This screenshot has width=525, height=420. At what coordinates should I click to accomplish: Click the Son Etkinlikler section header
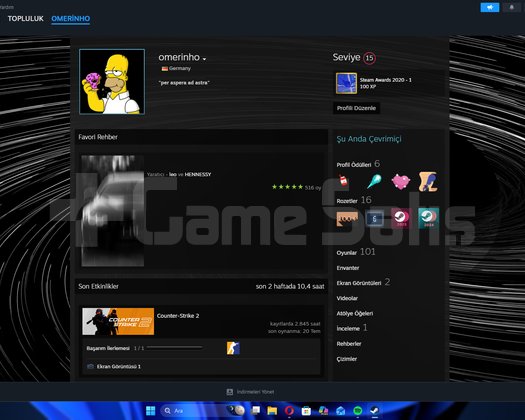pyautogui.click(x=98, y=286)
